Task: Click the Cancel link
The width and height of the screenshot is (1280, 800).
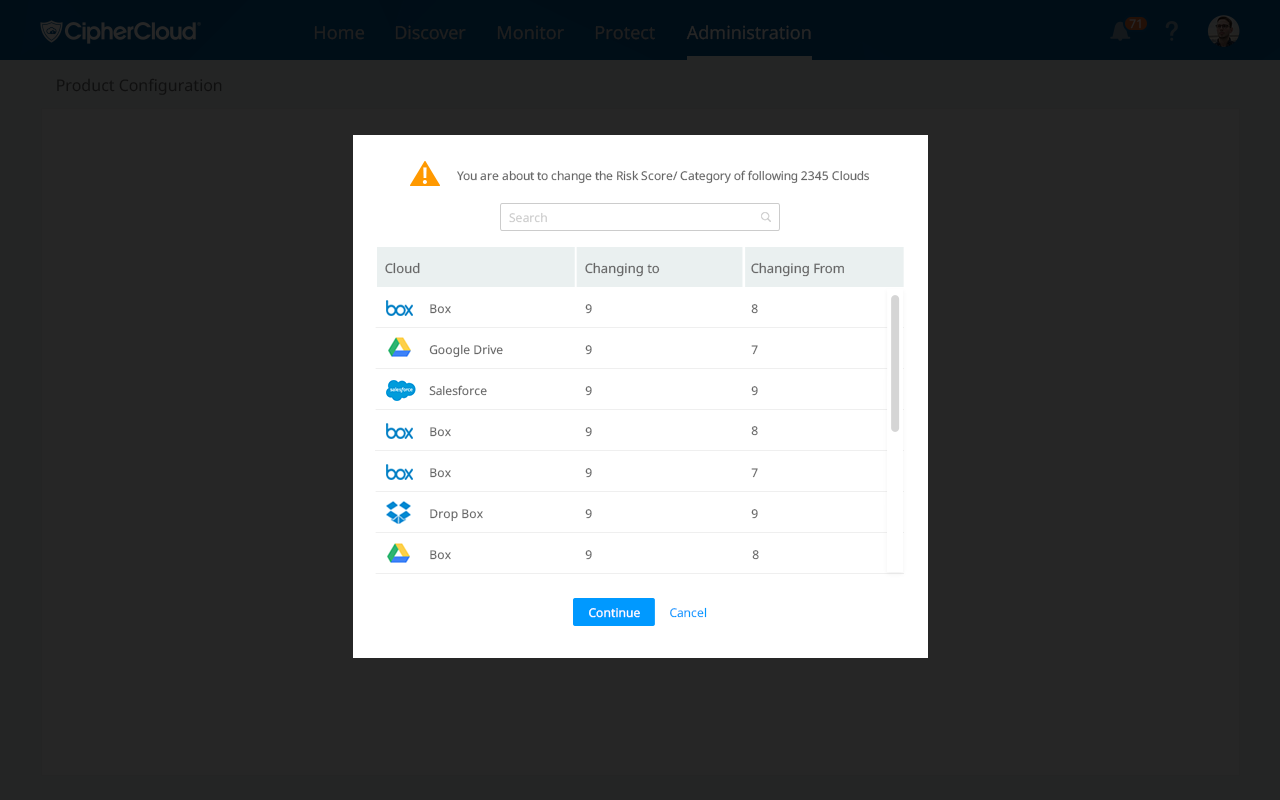Action: (x=688, y=612)
